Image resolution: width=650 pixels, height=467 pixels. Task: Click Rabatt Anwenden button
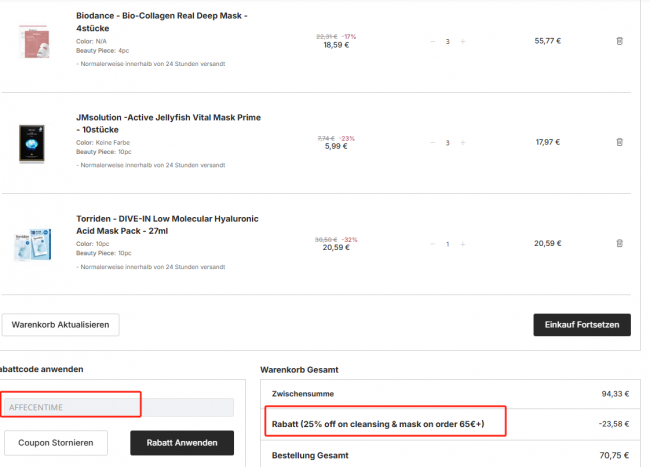point(182,443)
